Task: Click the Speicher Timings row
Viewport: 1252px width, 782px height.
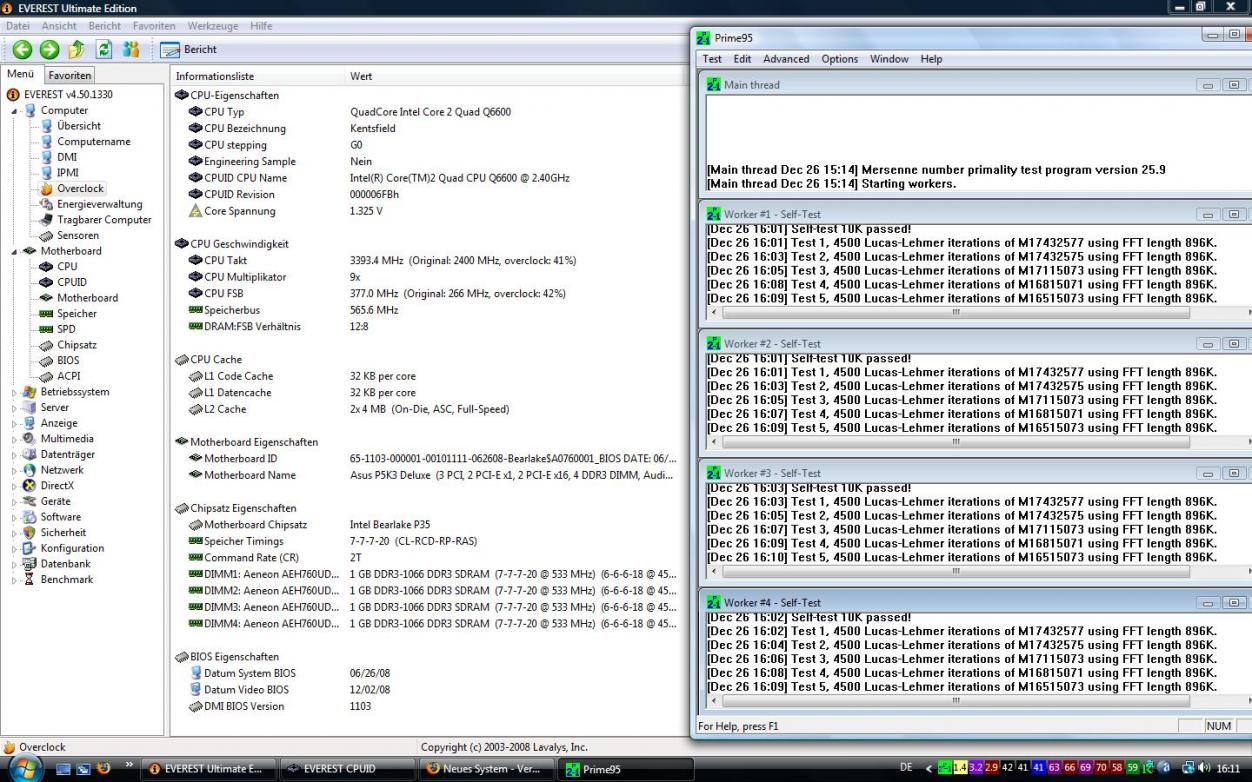Action: (x=430, y=541)
